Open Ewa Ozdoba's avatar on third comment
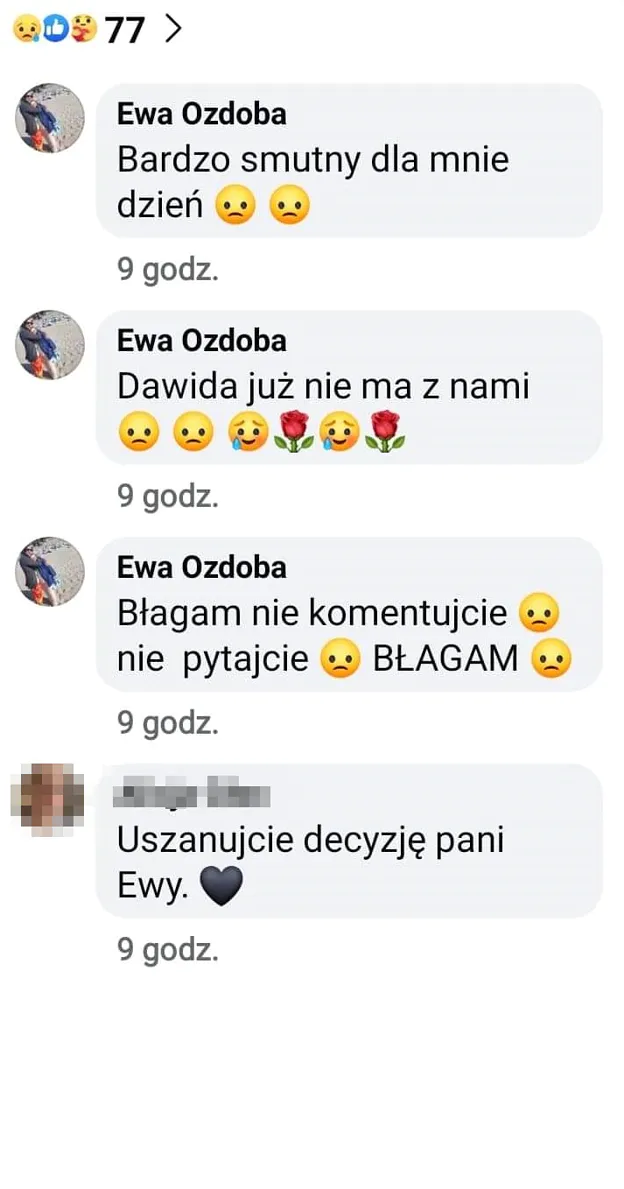624x1189 pixels. pos(50,572)
